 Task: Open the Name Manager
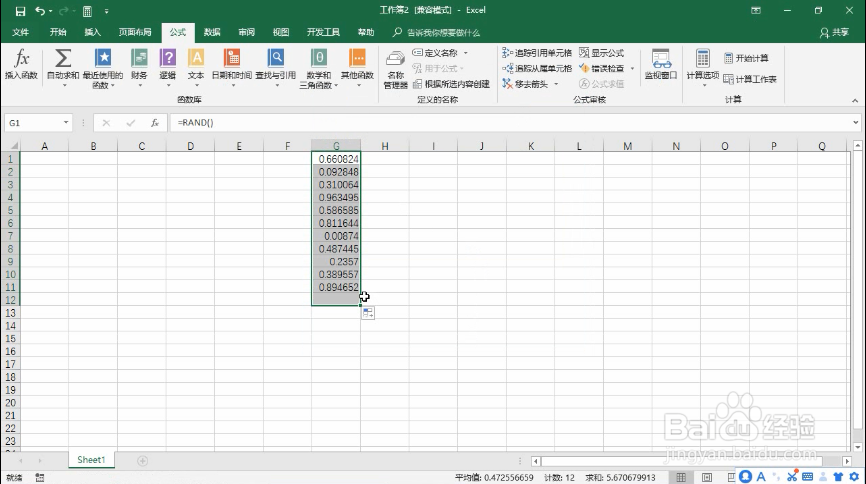pos(395,69)
